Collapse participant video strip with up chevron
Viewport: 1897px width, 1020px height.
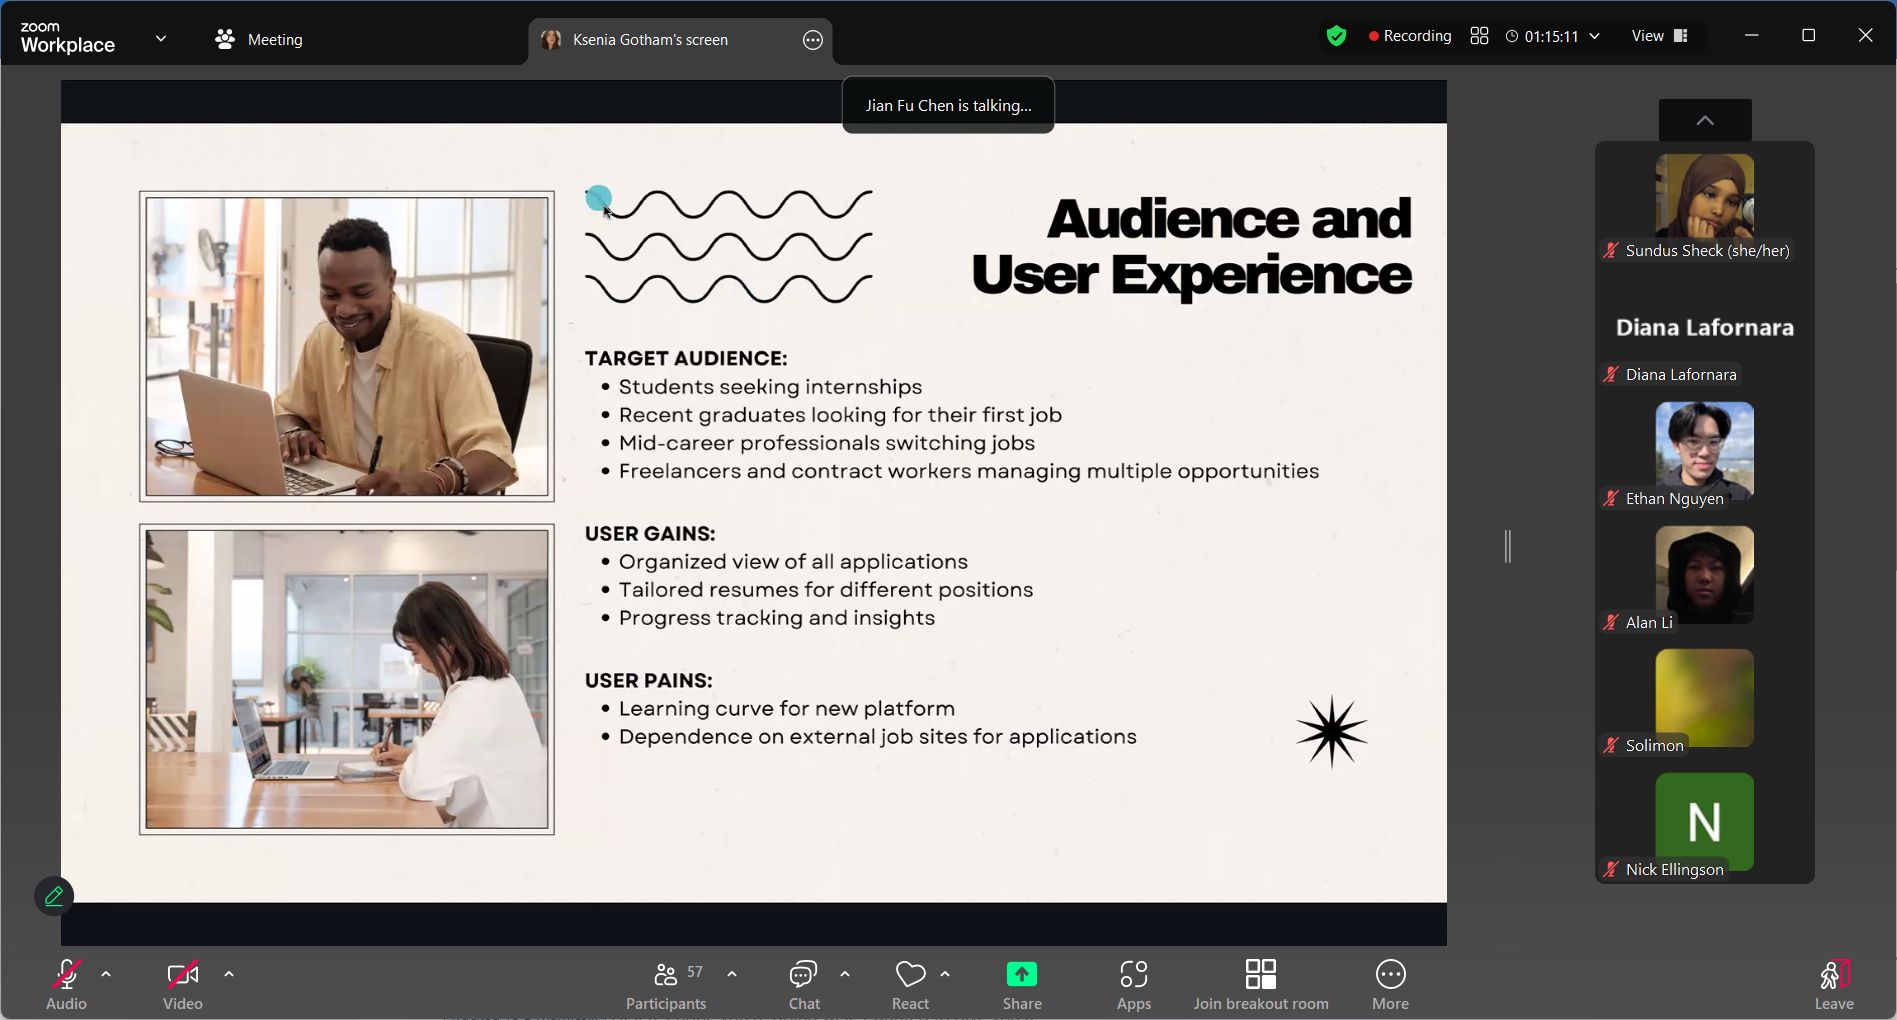(1704, 121)
